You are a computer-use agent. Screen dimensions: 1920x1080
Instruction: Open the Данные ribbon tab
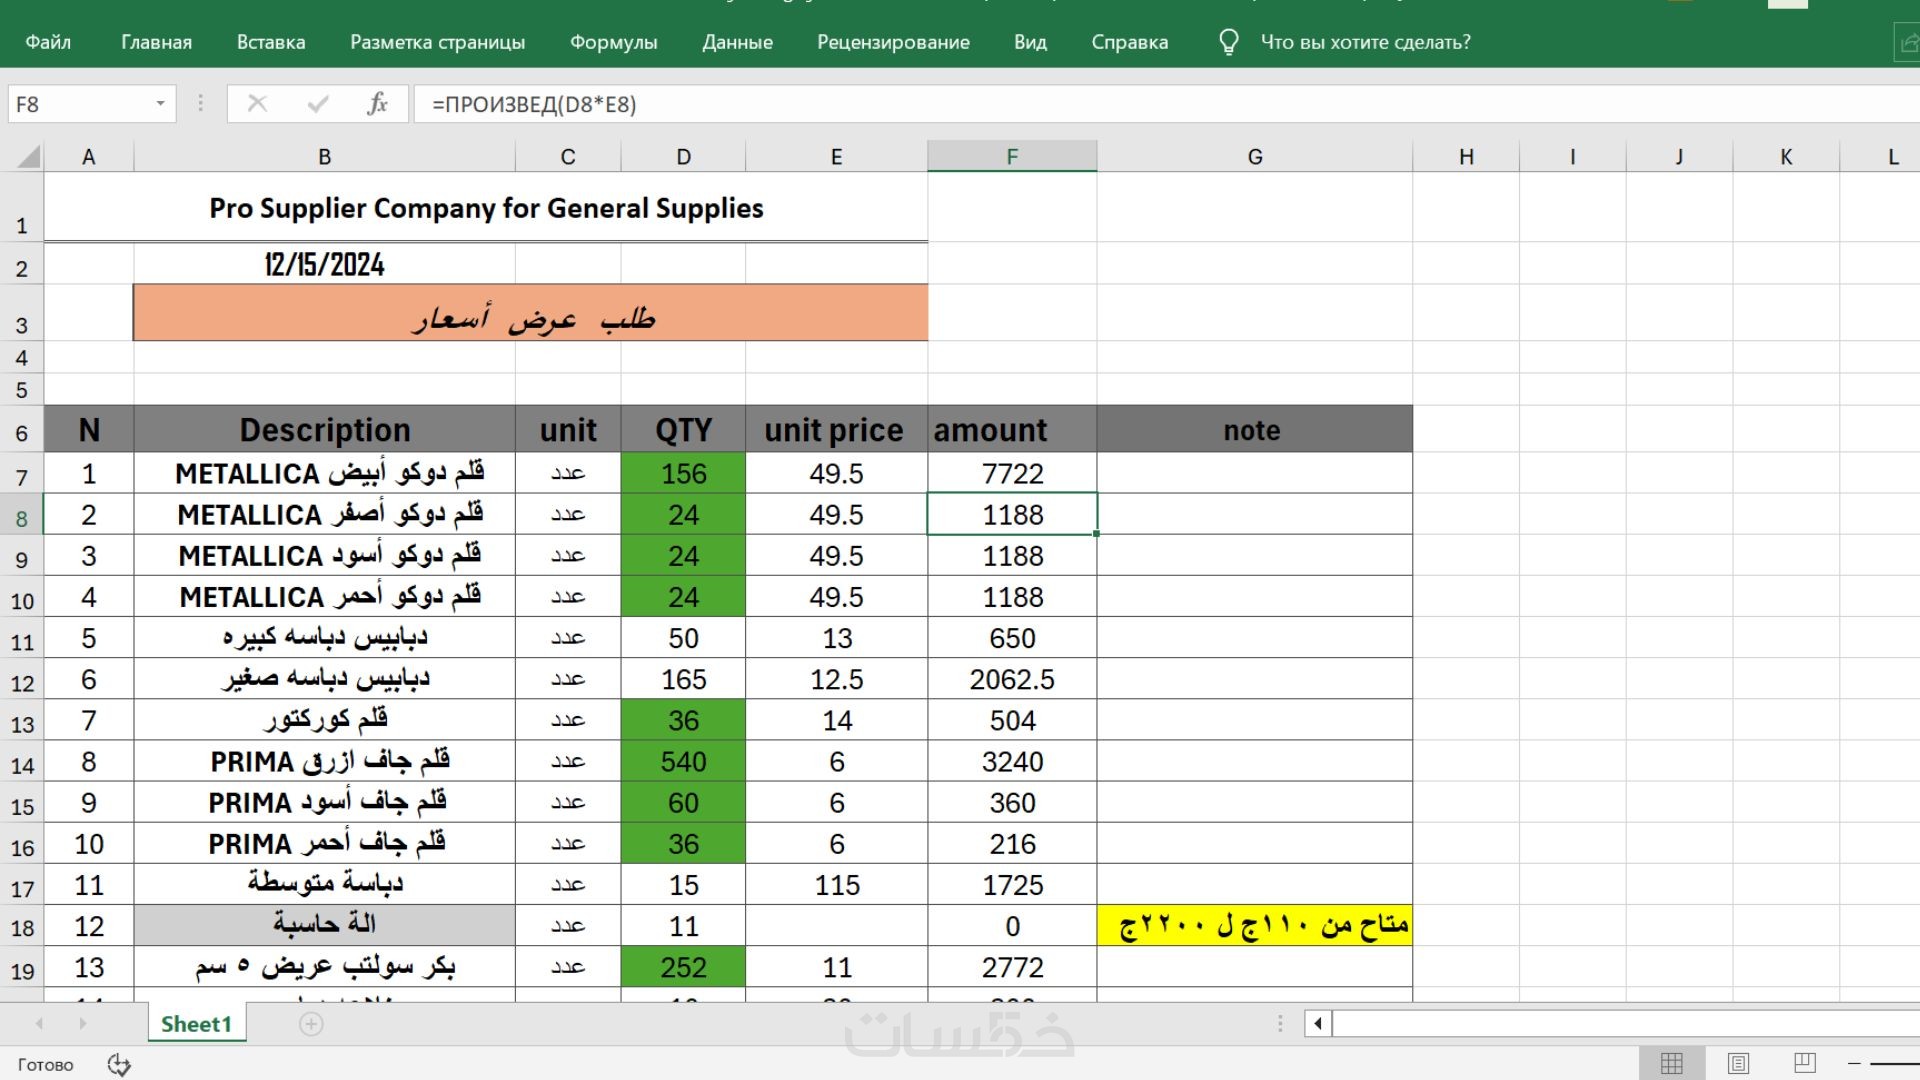(x=737, y=42)
